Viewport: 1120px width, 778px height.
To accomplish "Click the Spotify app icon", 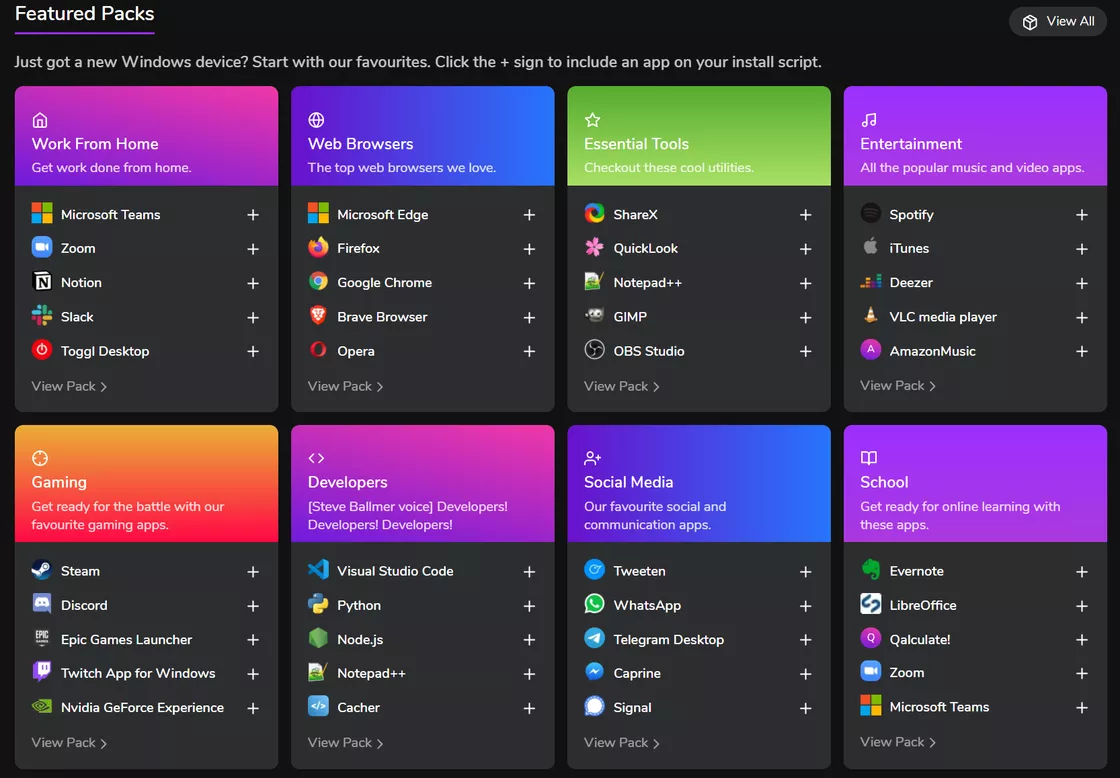I will pyautogui.click(x=870, y=214).
